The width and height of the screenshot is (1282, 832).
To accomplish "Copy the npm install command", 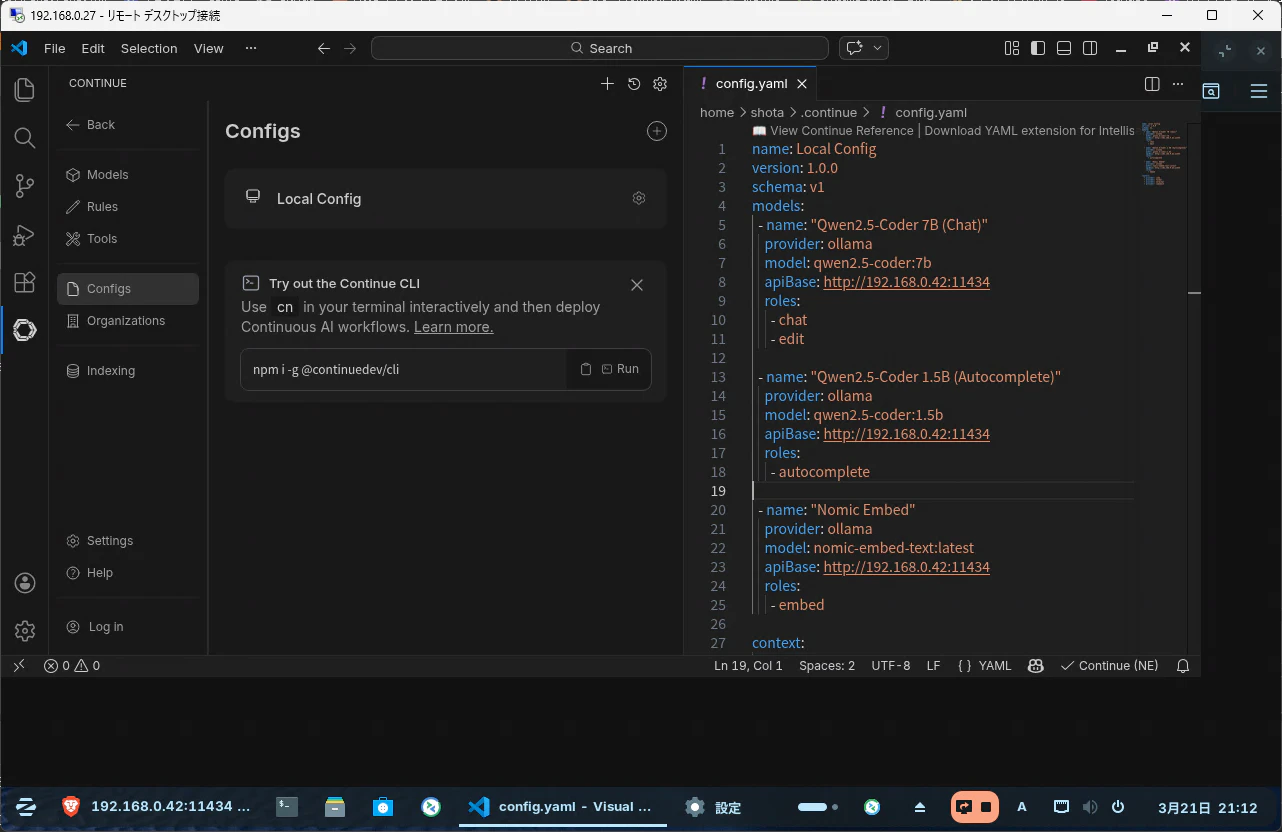I will click(x=586, y=369).
